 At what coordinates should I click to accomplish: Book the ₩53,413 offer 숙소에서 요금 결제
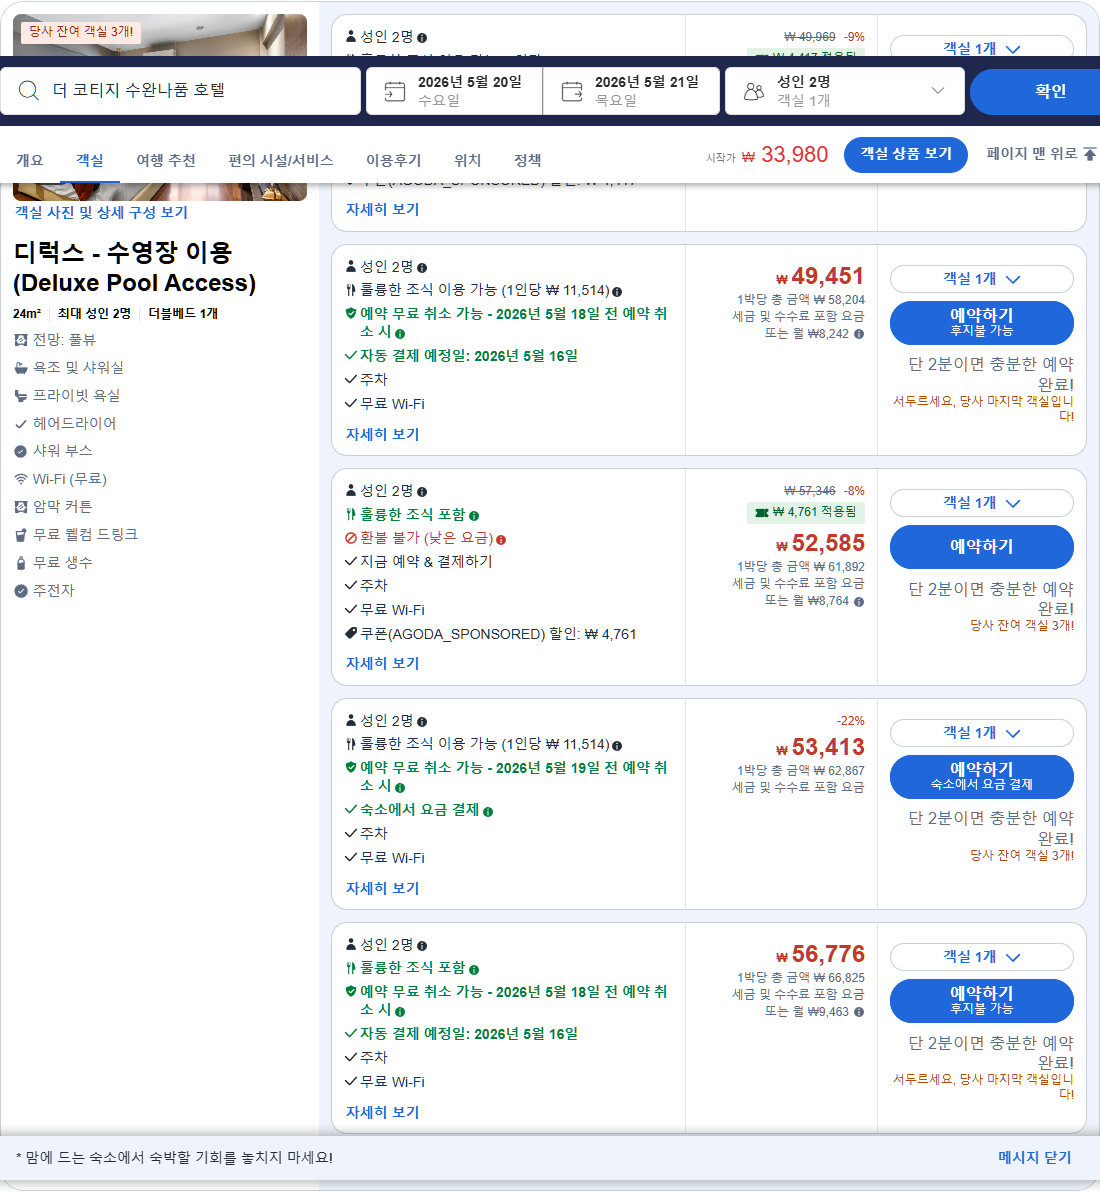[x=981, y=776]
